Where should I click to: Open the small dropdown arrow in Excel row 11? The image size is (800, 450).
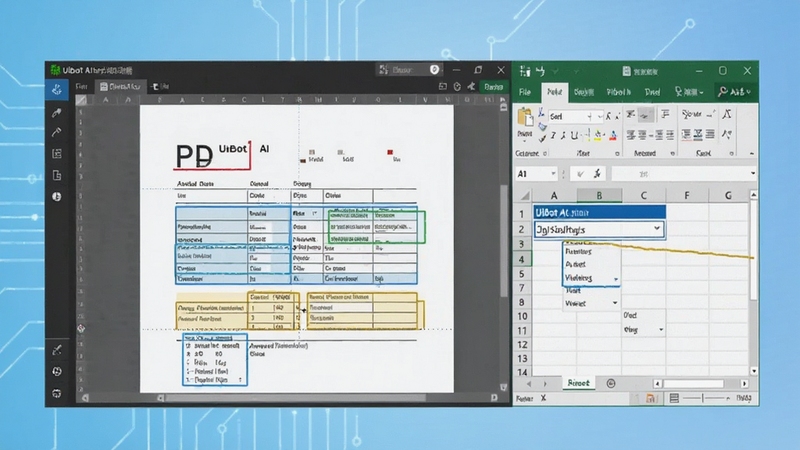click(661, 330)
